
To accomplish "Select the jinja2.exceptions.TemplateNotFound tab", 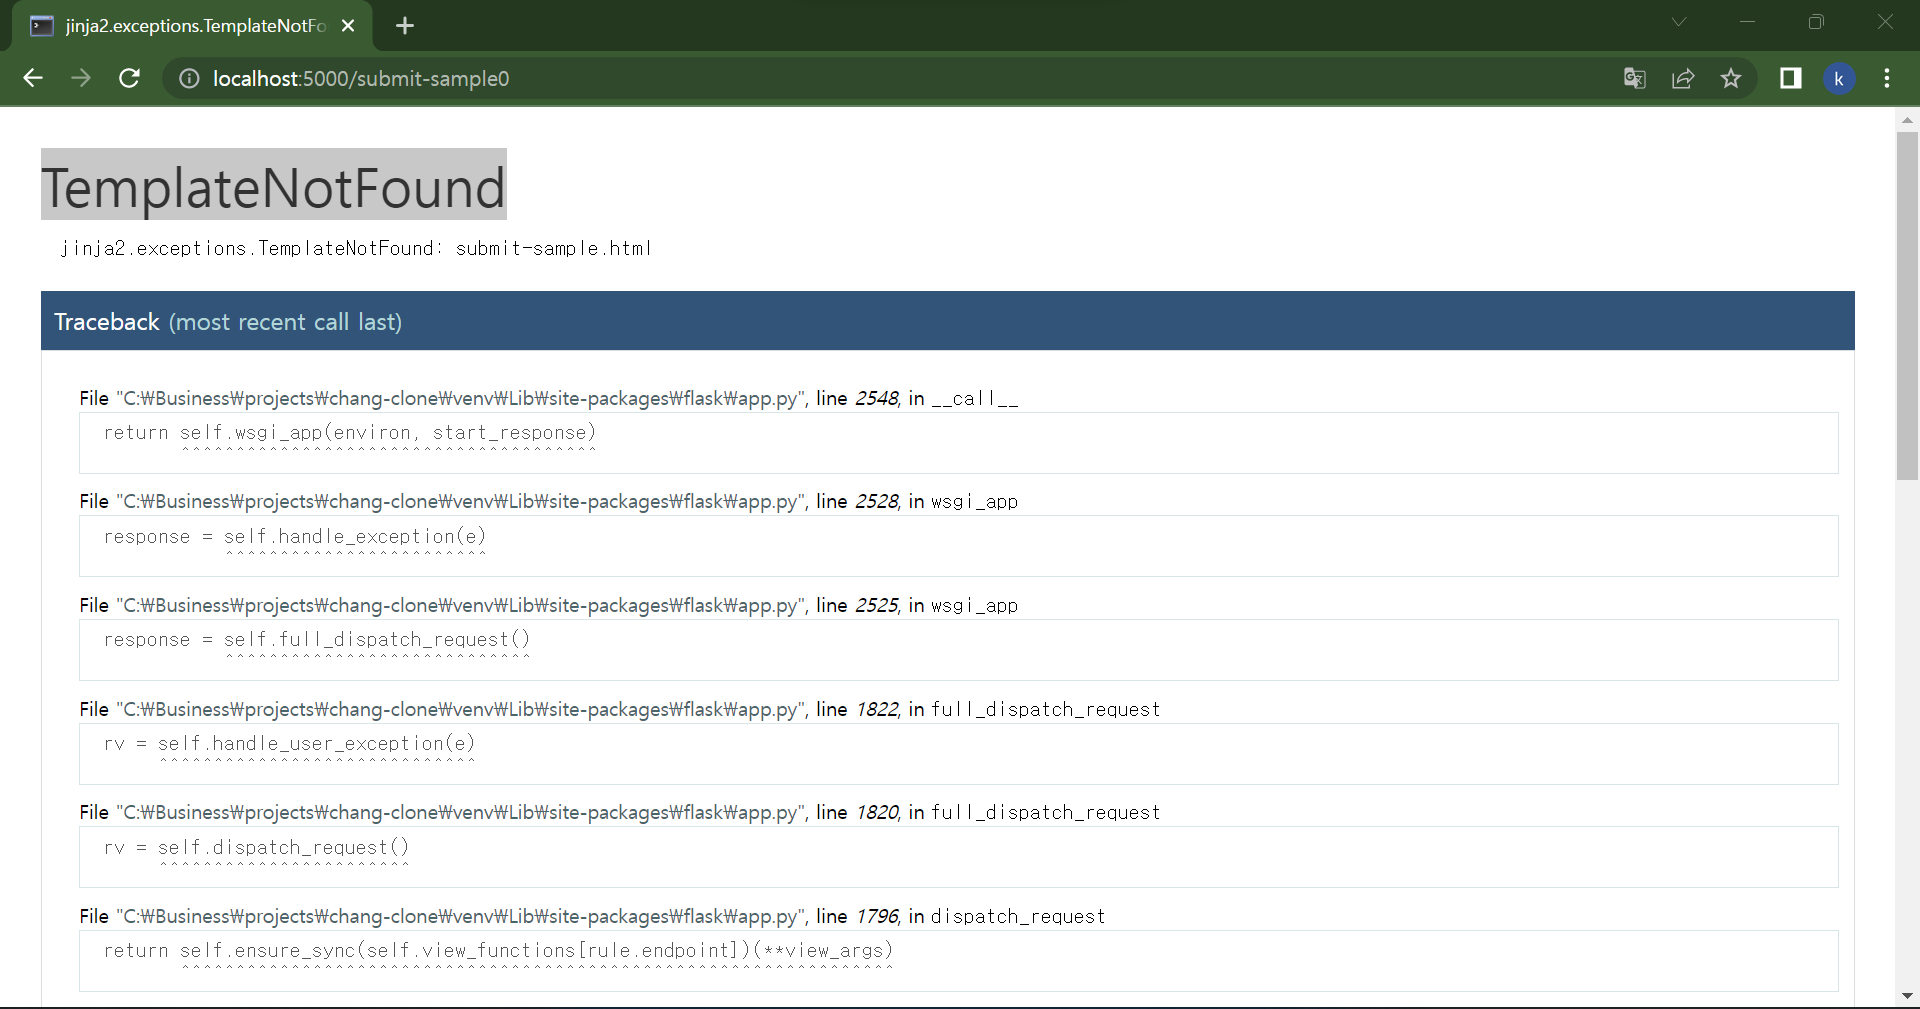I will click(192, 26).
